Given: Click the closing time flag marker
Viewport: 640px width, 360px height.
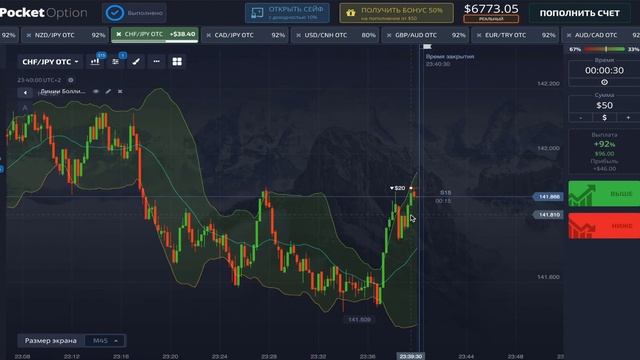Looking at the screenshot, I should [x=427, y=47].
